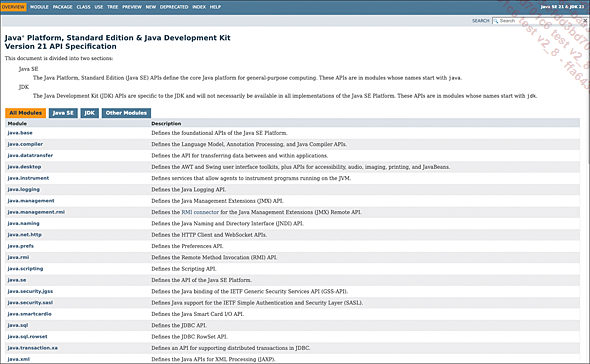Open the HELP navigation link
Image resolution: width=590 pixels, height=364 pixels.
215,7
